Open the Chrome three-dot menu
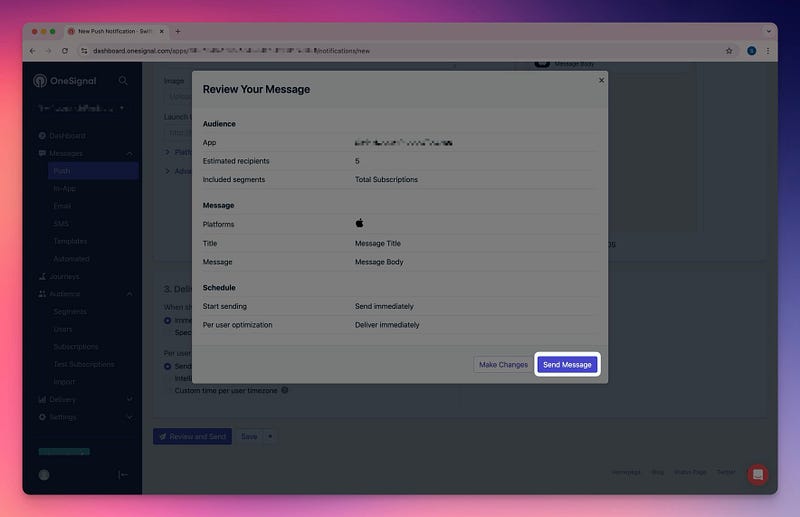800x517 pixels. [x=767, y=51]
